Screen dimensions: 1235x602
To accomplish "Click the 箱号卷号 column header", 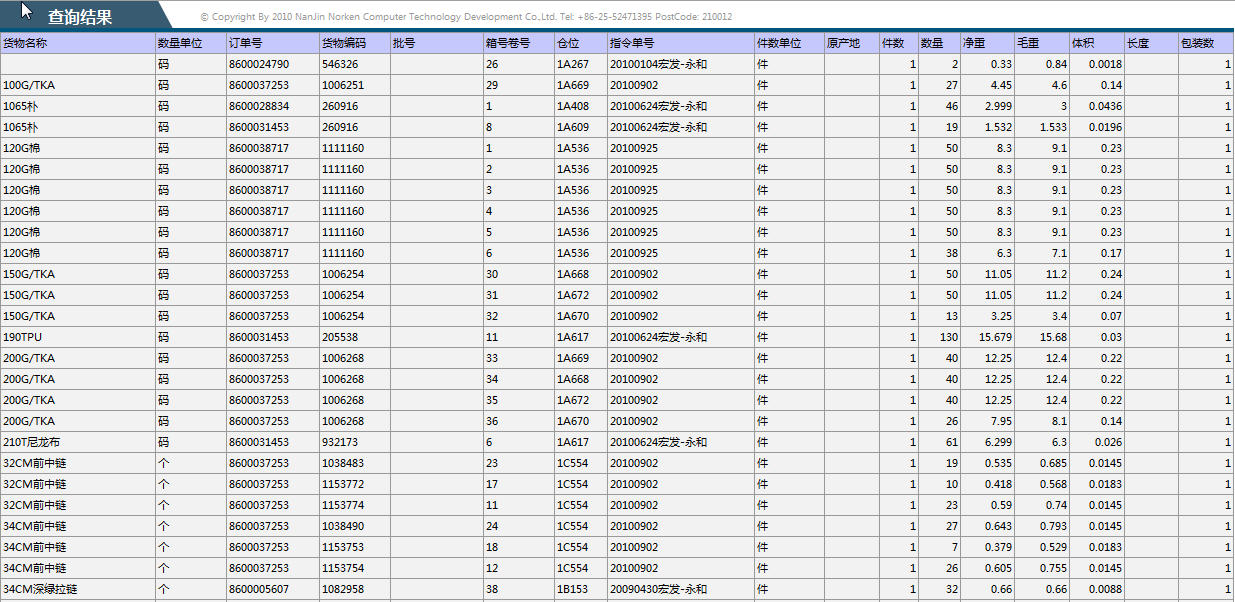I will [507, 44].
